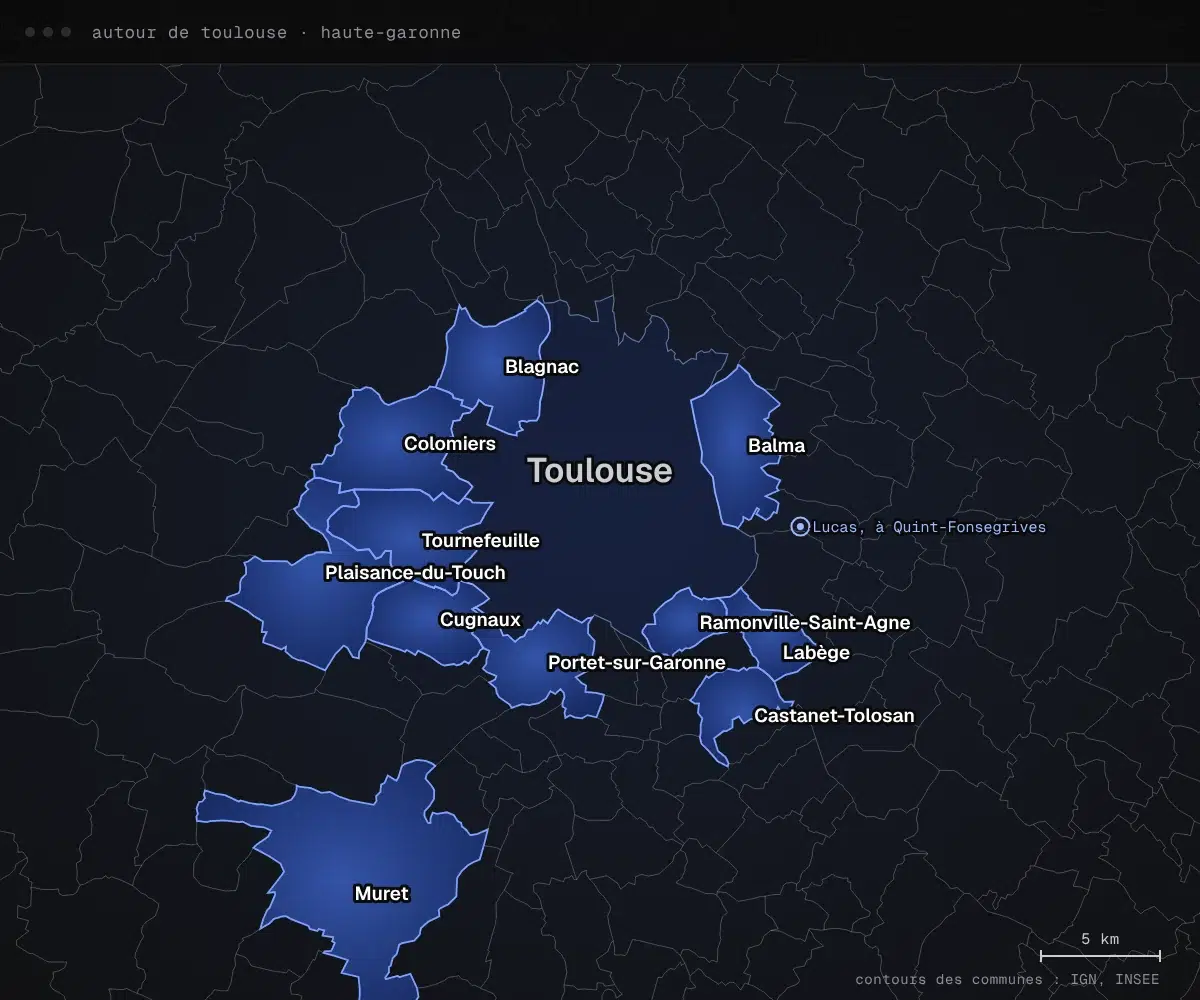Select the Castanet-Tolosan label
The width and height of the screenshot is (1200, 1000).
[834, 716]
